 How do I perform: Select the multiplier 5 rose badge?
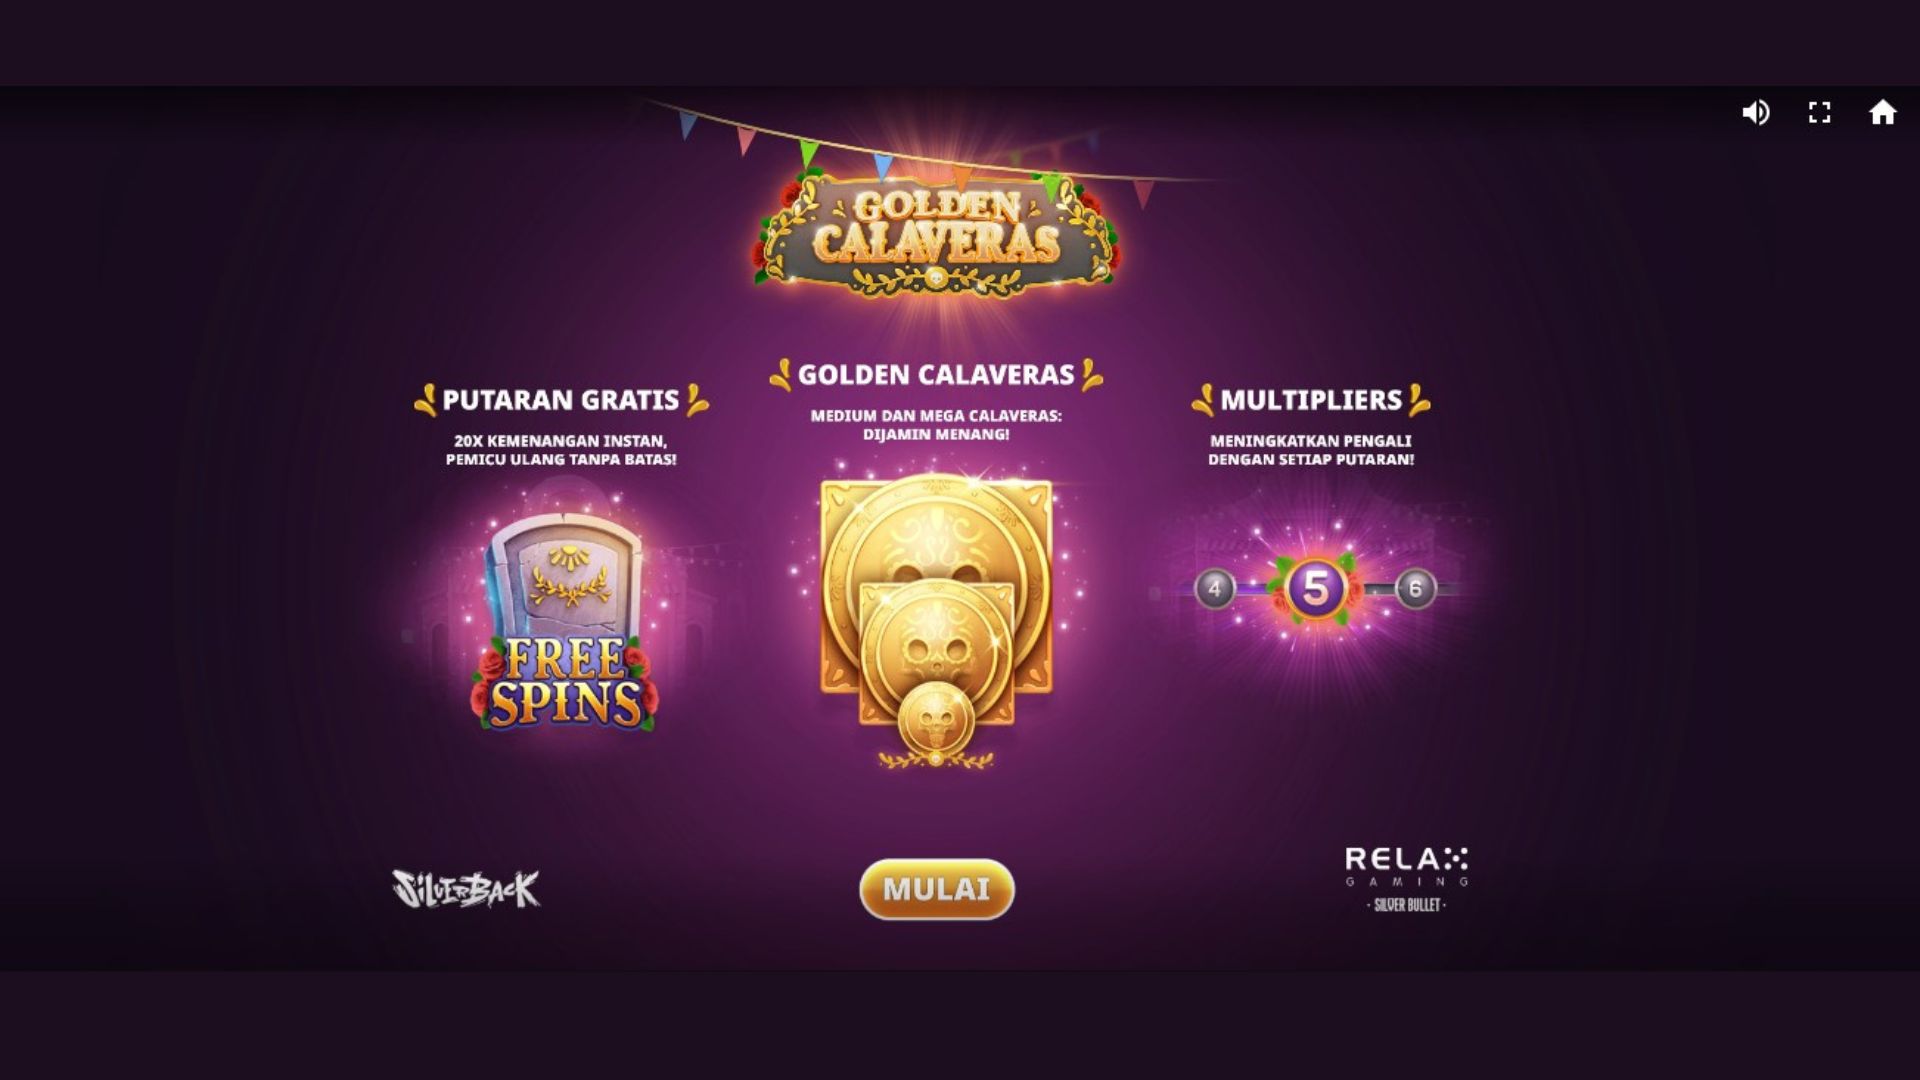click(1315, 589)
